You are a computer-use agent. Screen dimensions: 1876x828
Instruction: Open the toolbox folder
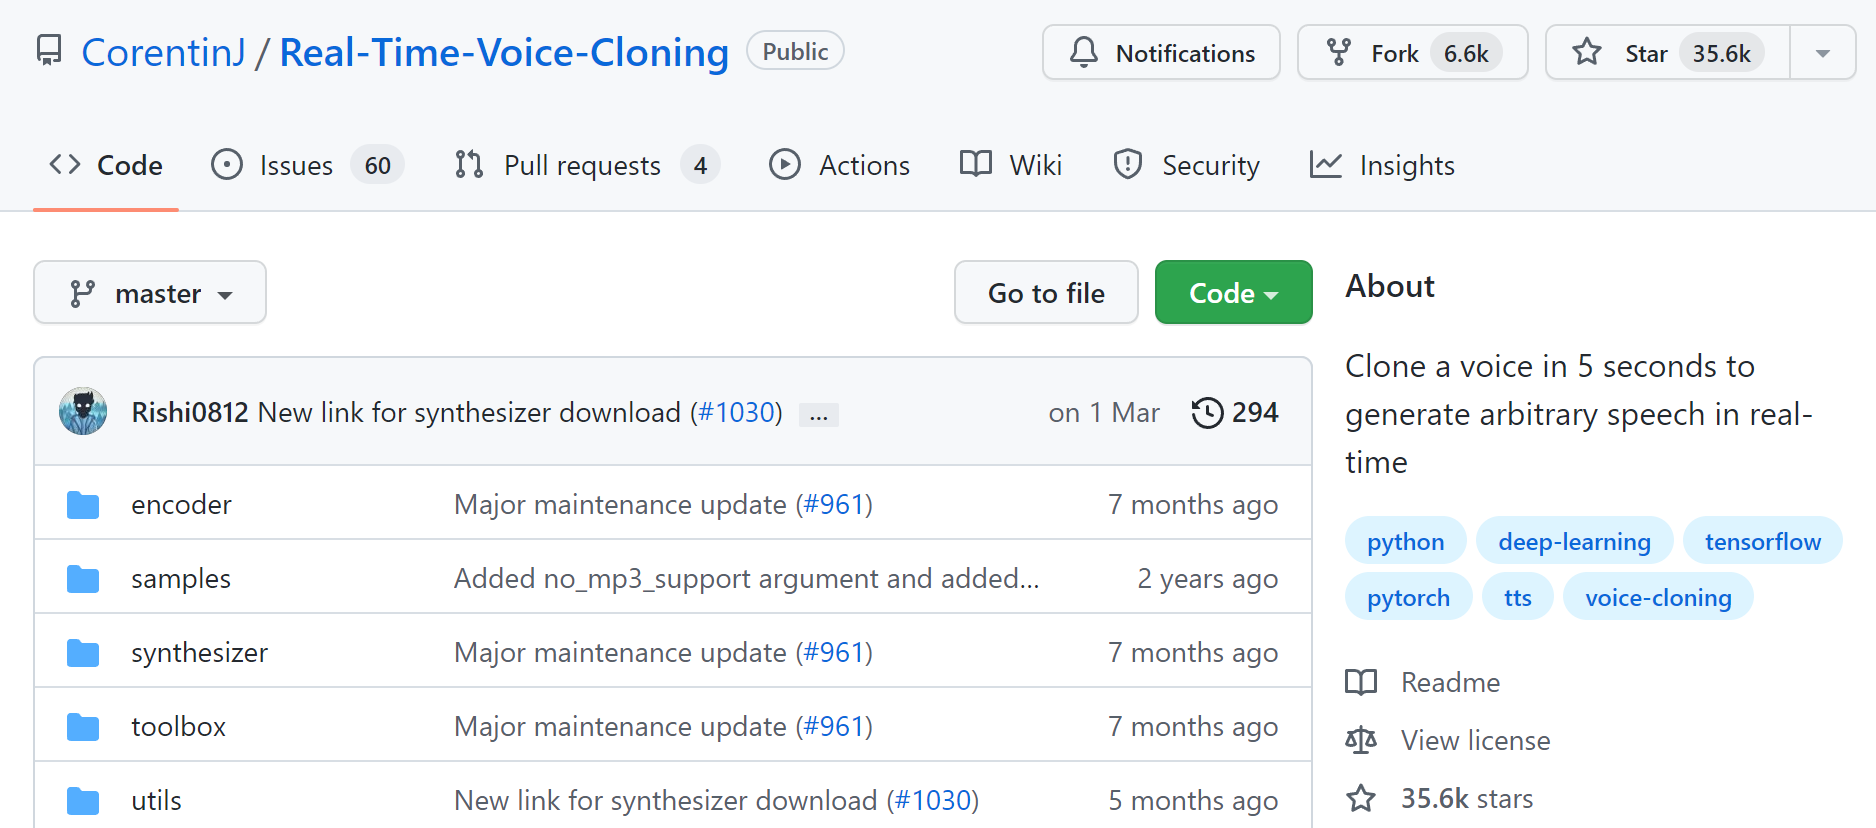click(x=178, y=727)
